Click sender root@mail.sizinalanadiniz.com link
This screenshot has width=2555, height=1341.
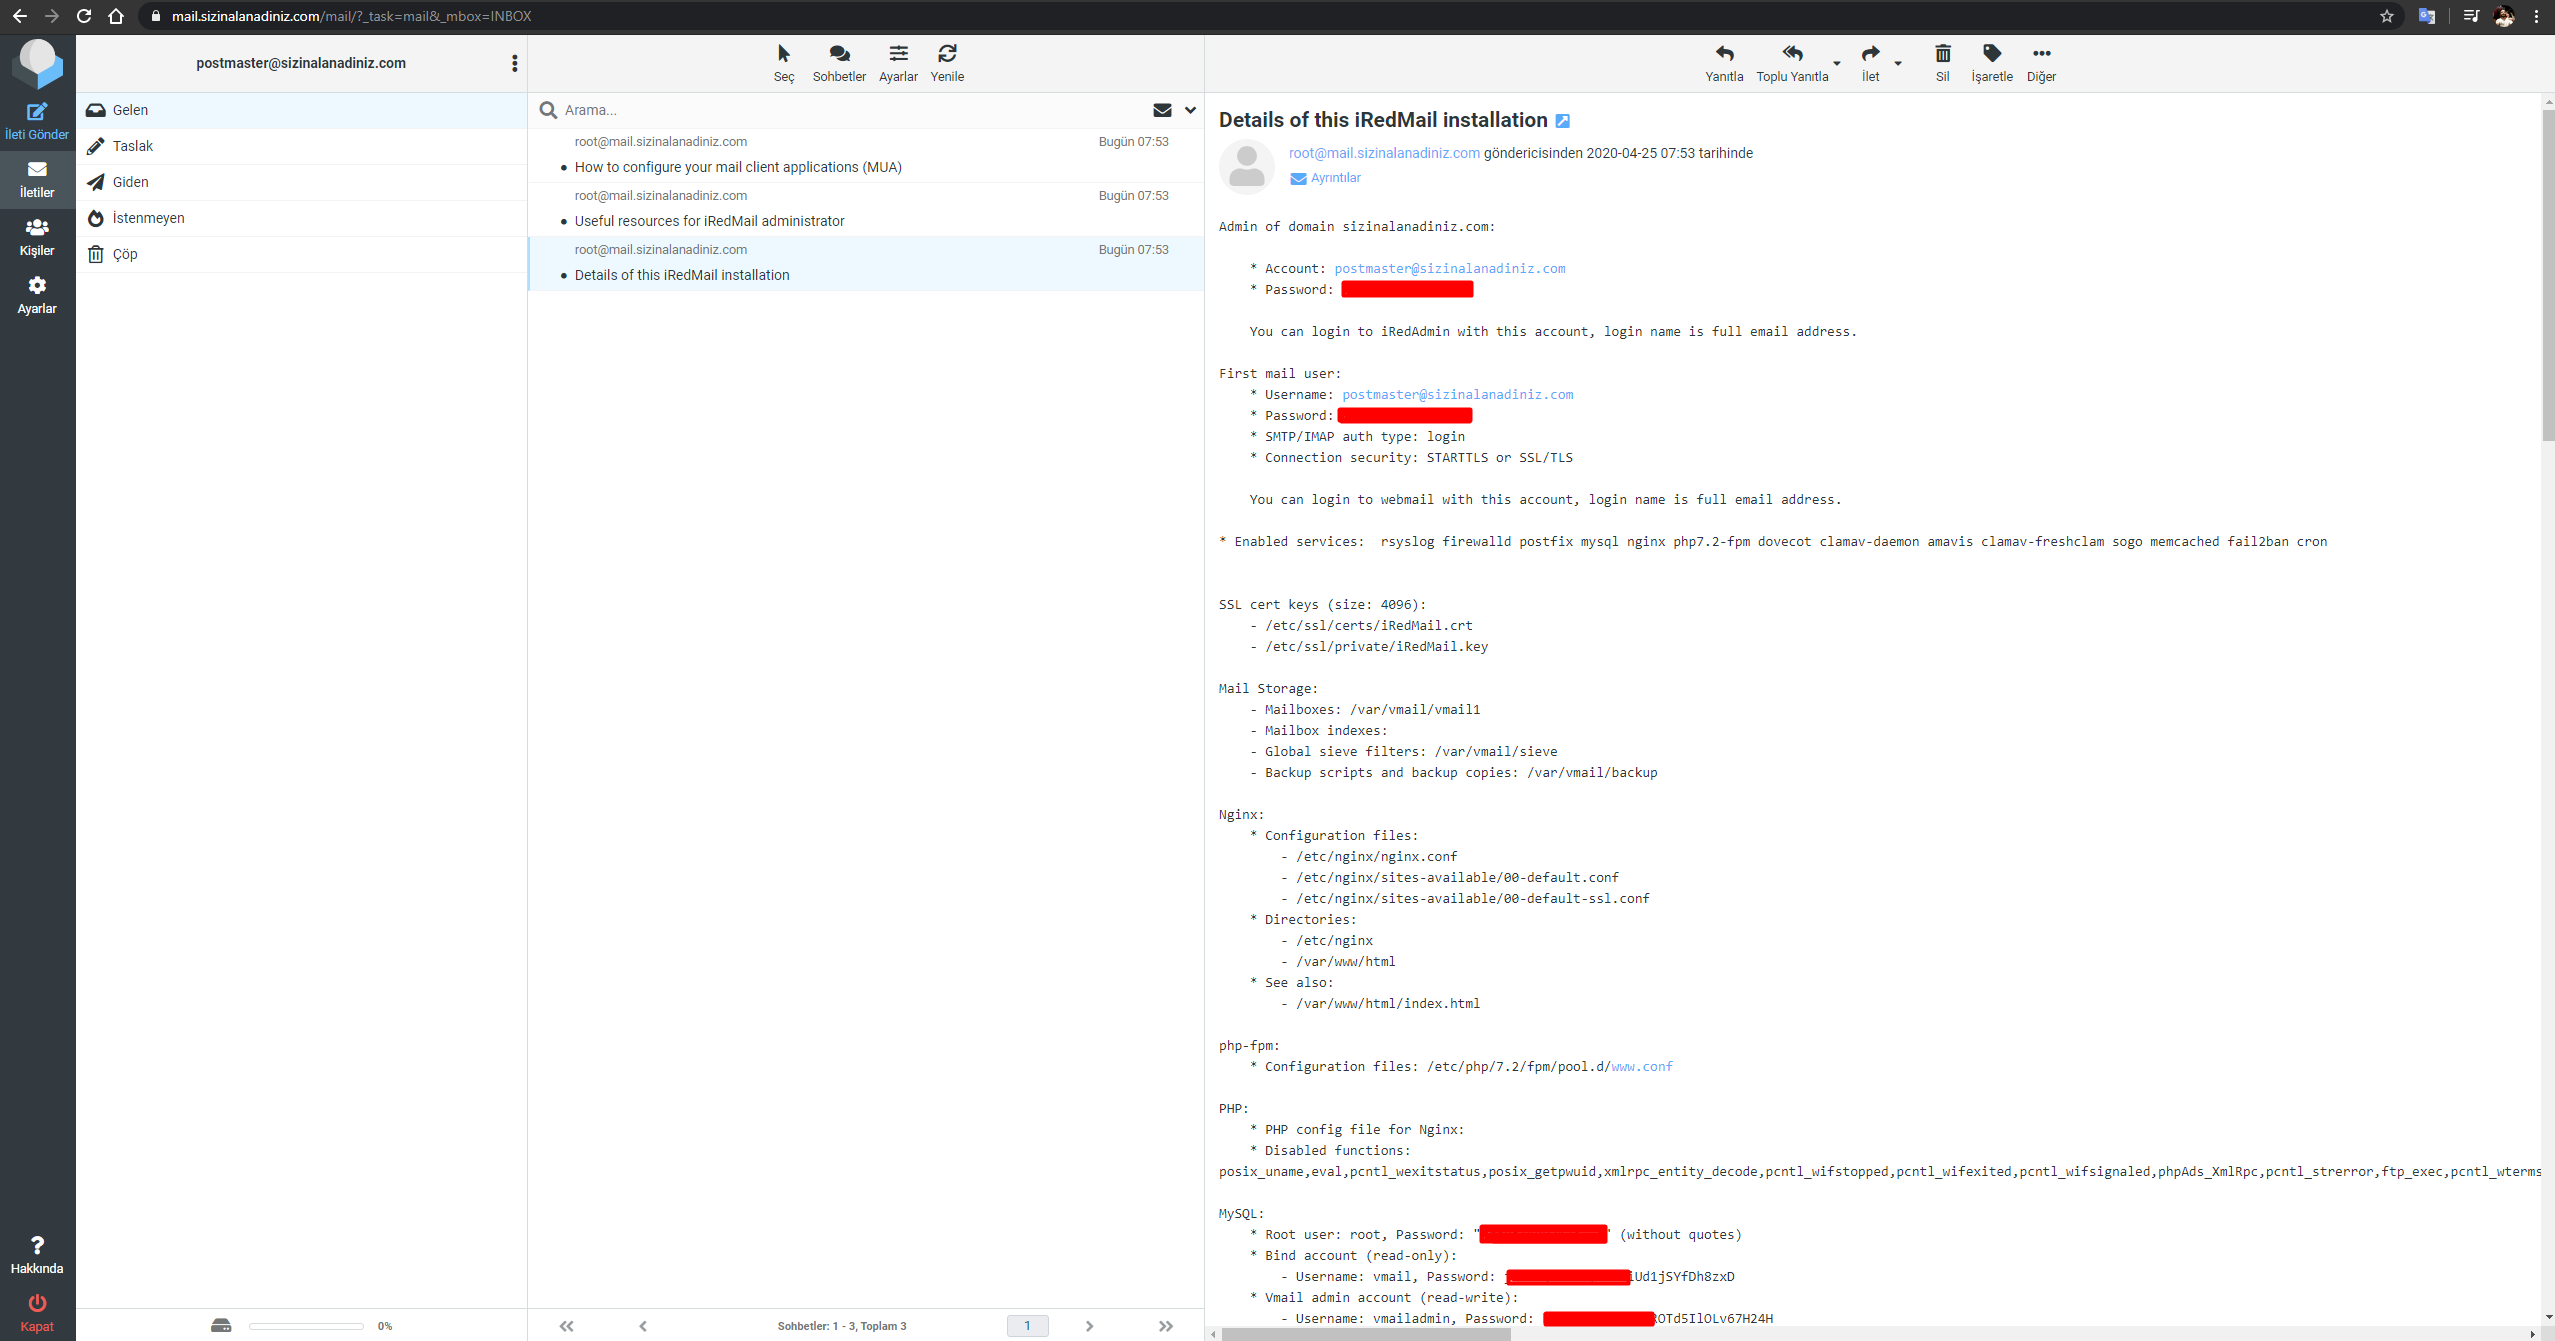[x=1384, y=153]
